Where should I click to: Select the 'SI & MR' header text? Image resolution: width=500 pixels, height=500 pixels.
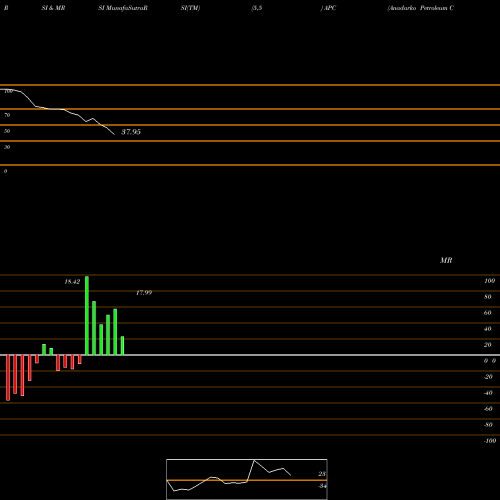[53, 8]
